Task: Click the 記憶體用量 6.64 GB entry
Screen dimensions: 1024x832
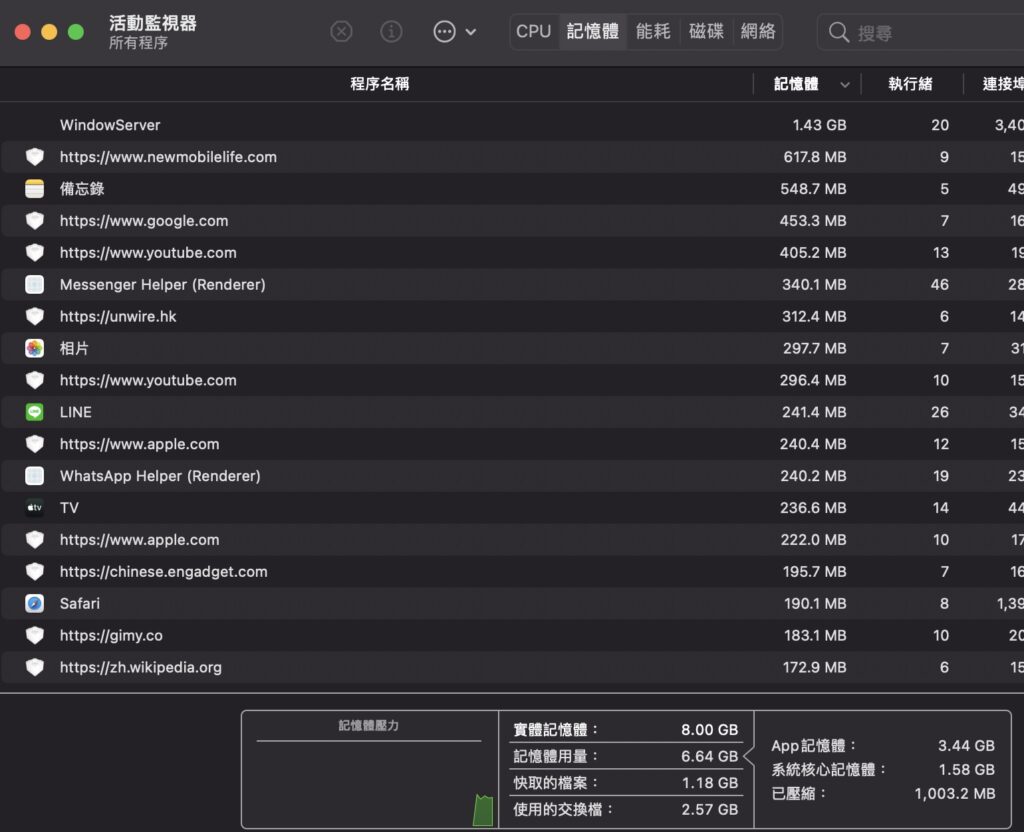Action: [626, 756]
